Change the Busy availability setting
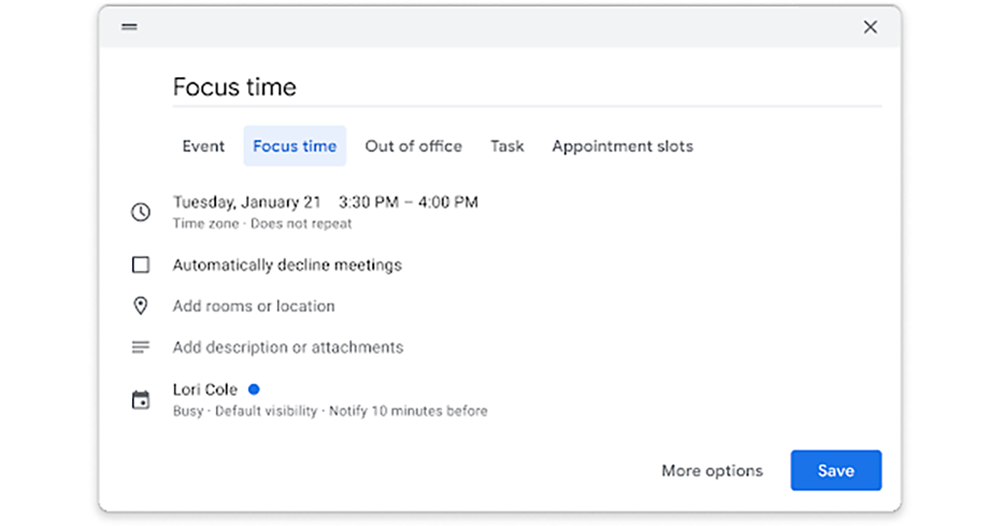 (188, 411)
